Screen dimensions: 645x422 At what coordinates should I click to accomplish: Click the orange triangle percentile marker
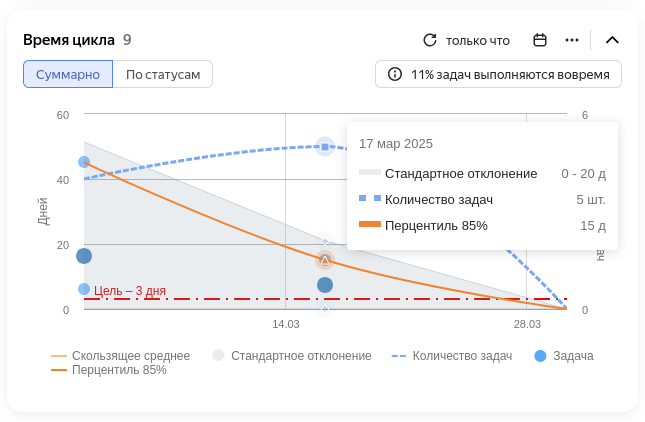pos(325,260)
